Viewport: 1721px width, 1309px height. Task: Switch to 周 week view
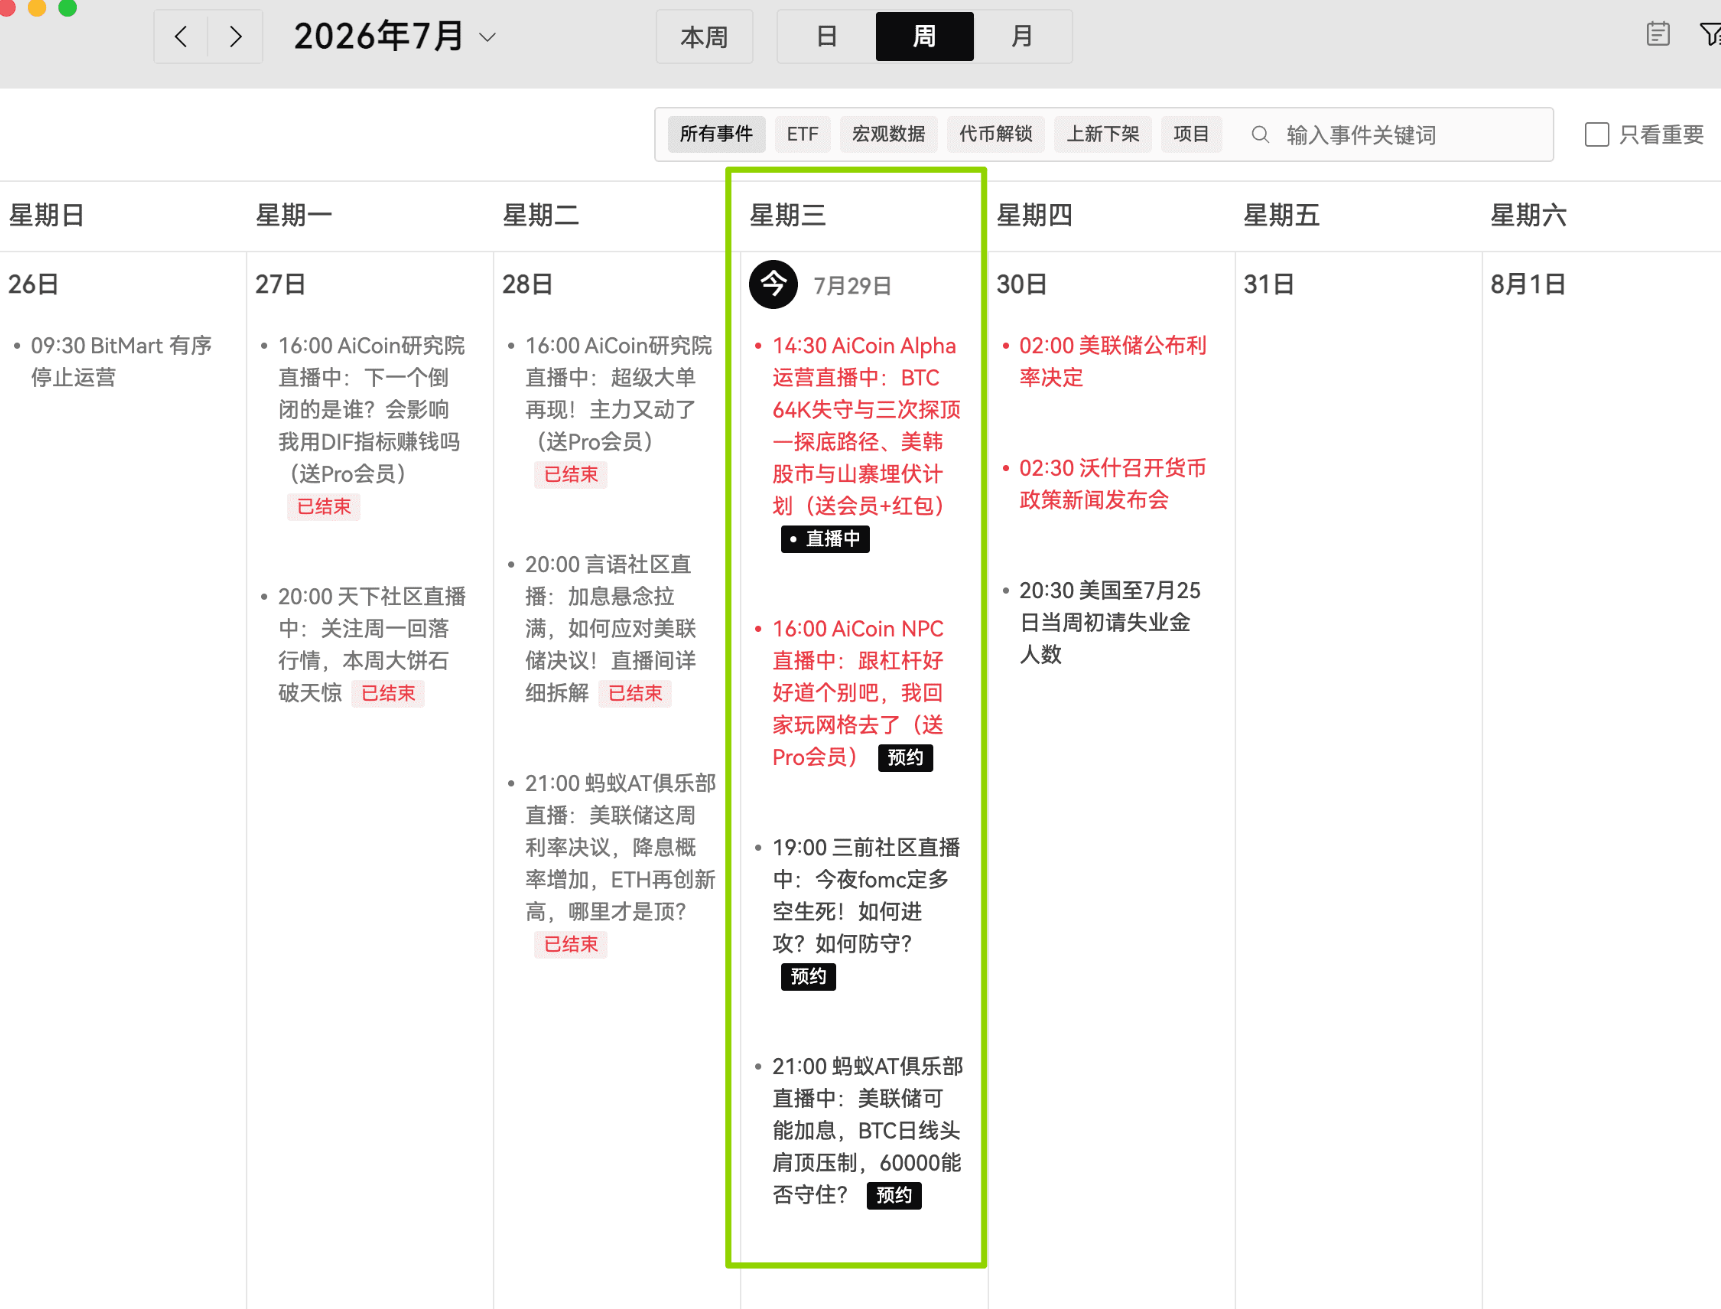click(x=924, y=37)
